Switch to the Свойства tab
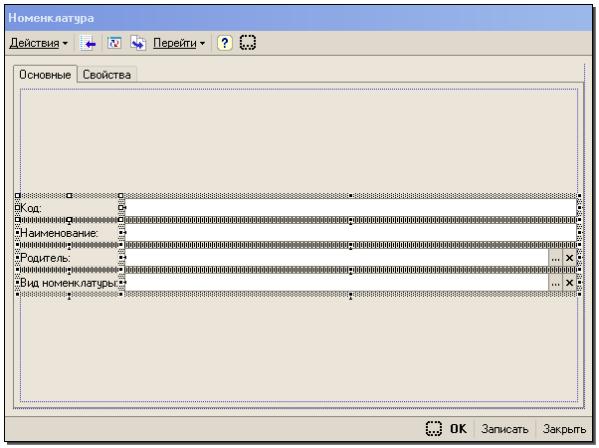This screenshot has width=599, height=448. 107,74
